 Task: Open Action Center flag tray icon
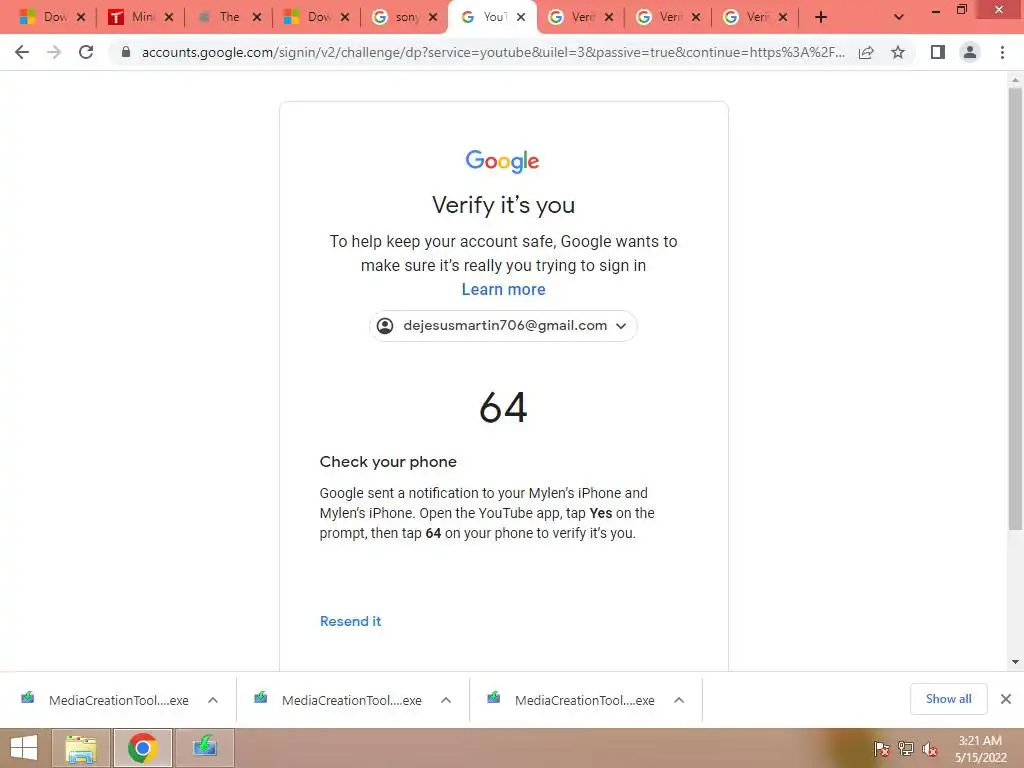click(x=882, y=748)
